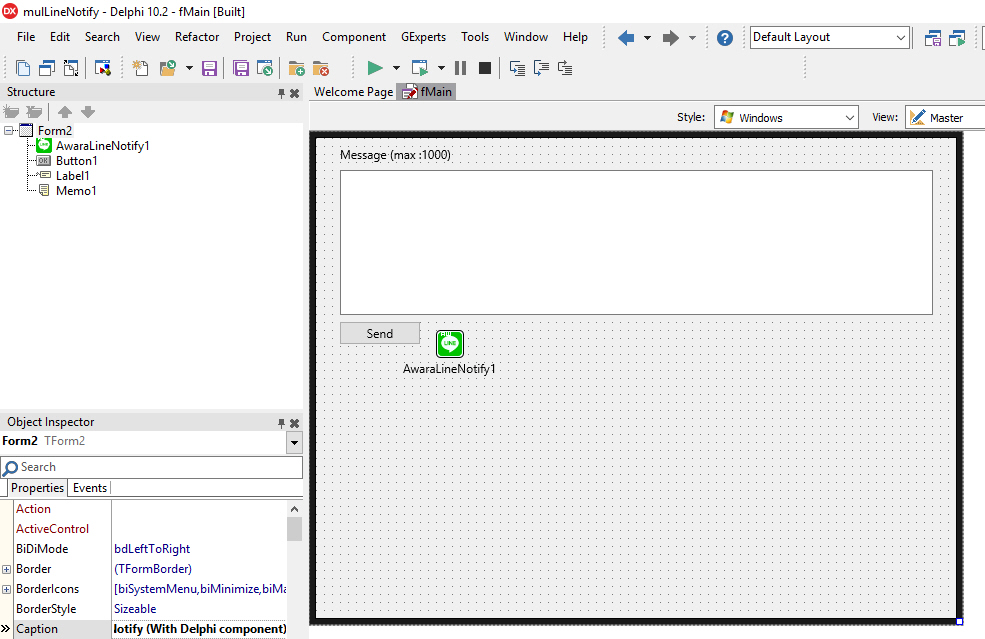The image size is (985, 639).
Task: Open the Refactor menu
Action: tap(197, 37)
